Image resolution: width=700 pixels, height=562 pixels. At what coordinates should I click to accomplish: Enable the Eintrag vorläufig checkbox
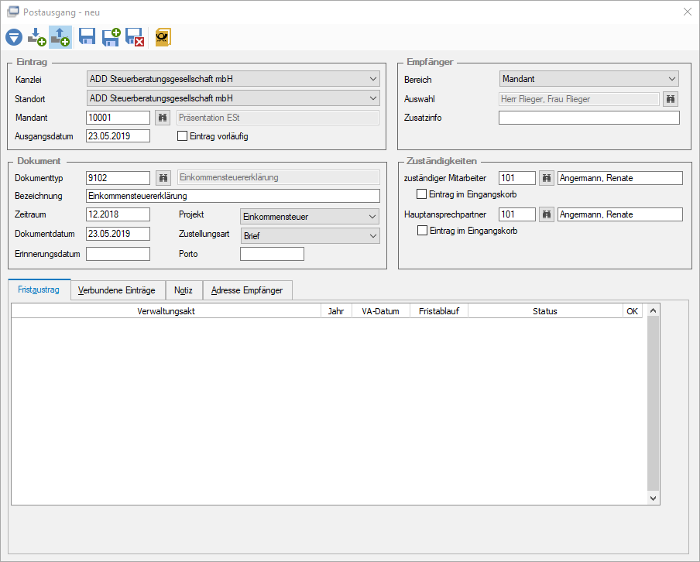pos(182,136)
